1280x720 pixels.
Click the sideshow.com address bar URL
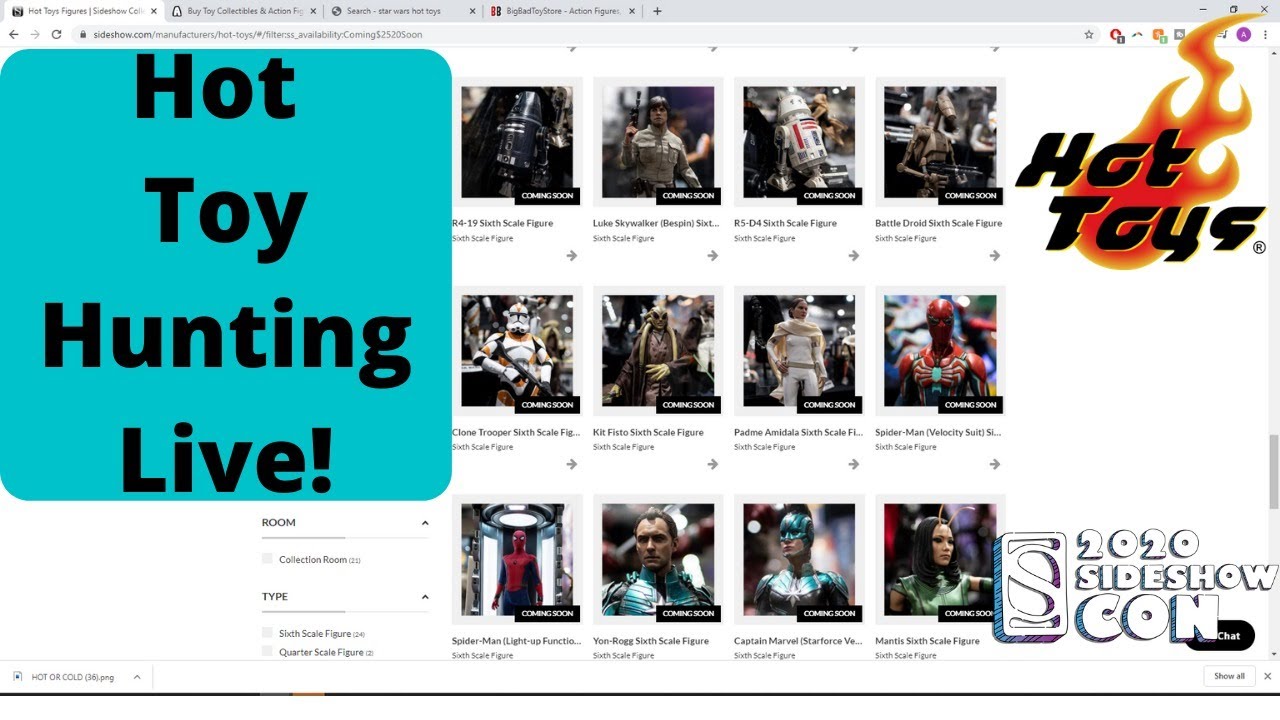258,34
